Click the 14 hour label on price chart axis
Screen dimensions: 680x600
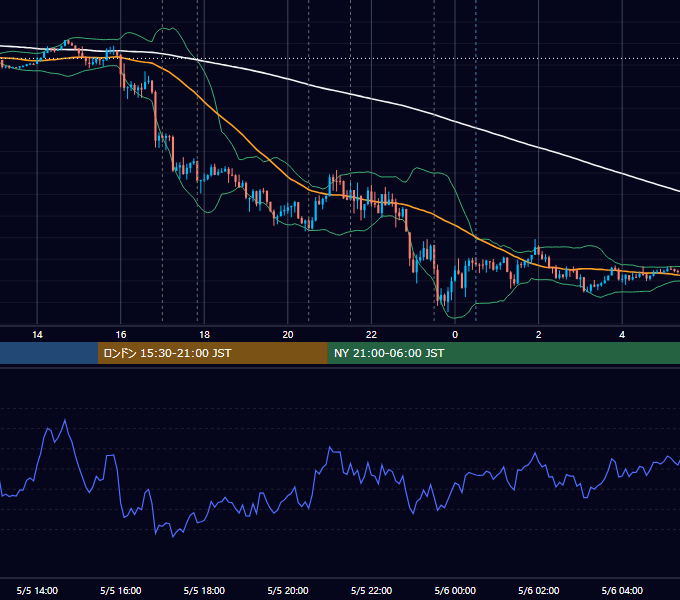pos(37,335)
